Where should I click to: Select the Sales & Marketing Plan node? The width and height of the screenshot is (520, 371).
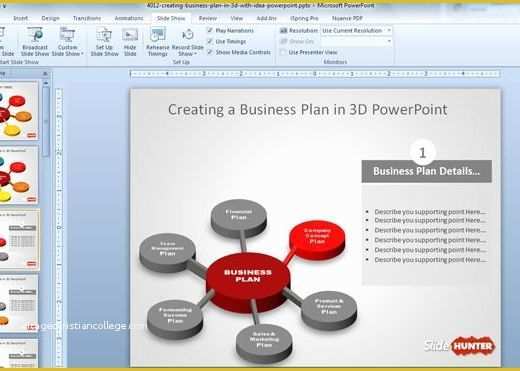[264, 343]
